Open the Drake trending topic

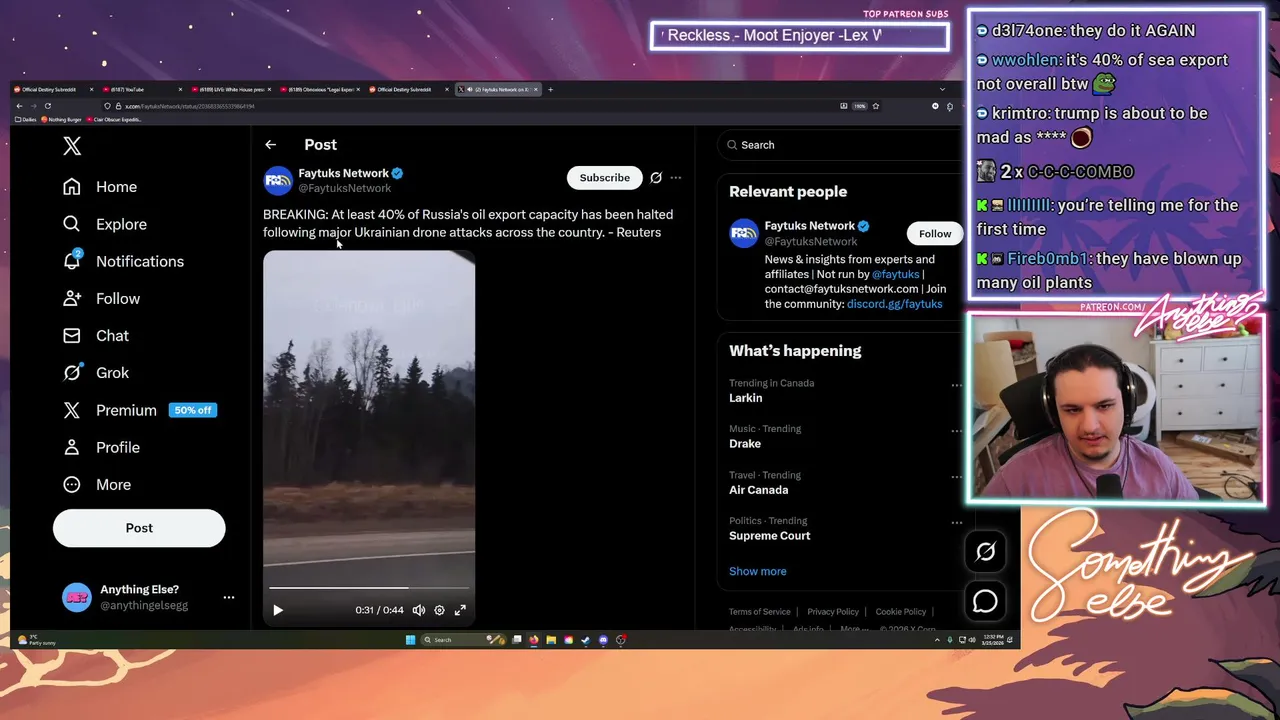click(745, 444)
